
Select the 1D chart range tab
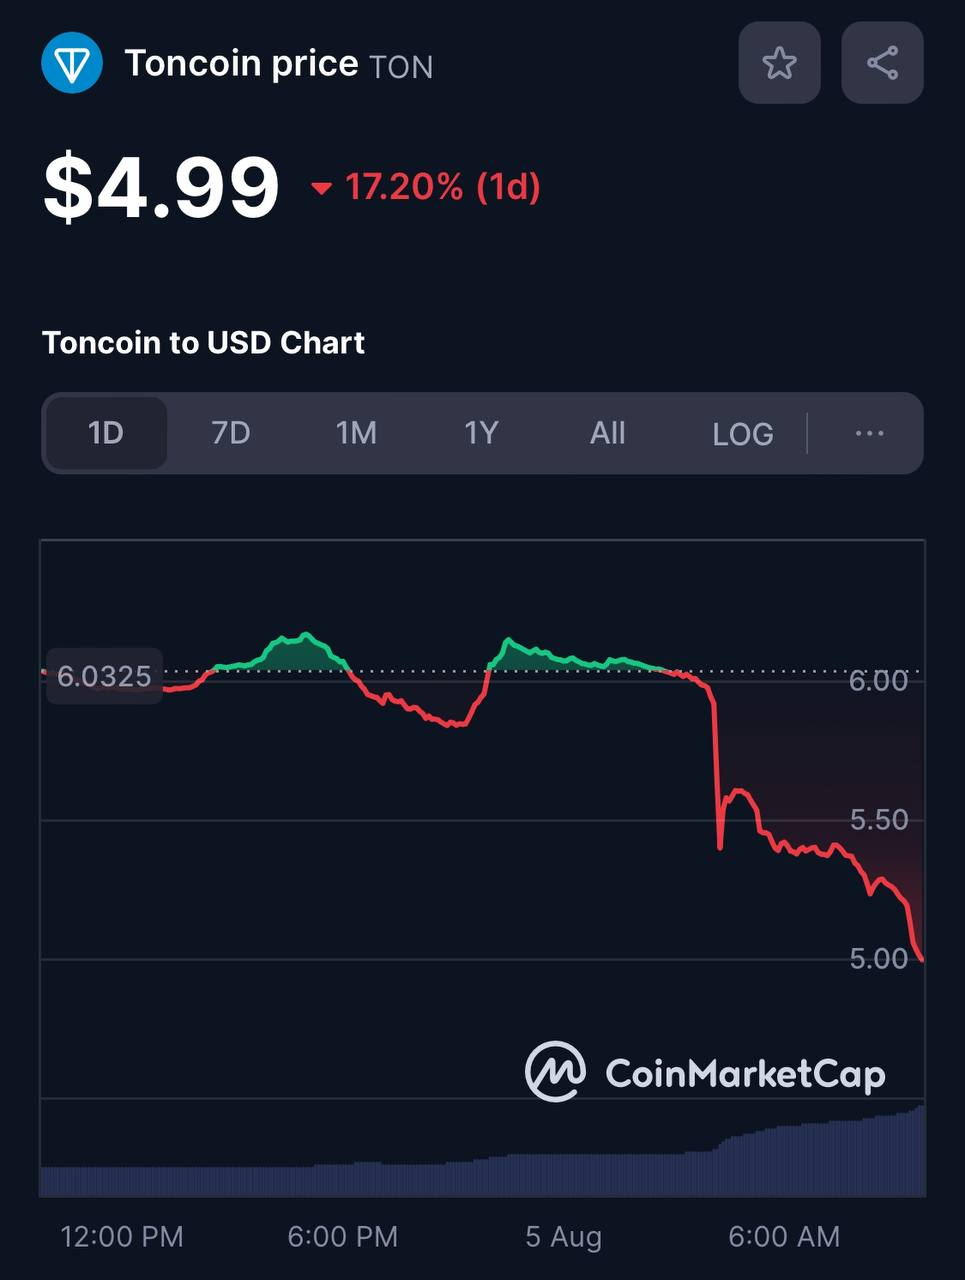[x=106, y=433]
